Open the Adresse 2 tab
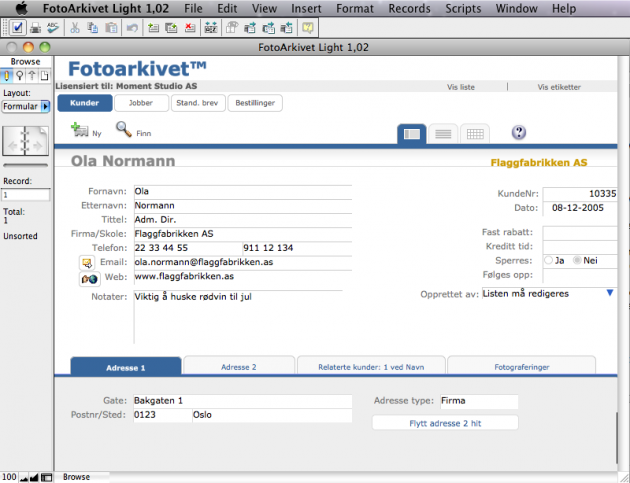 click(239, 366)
